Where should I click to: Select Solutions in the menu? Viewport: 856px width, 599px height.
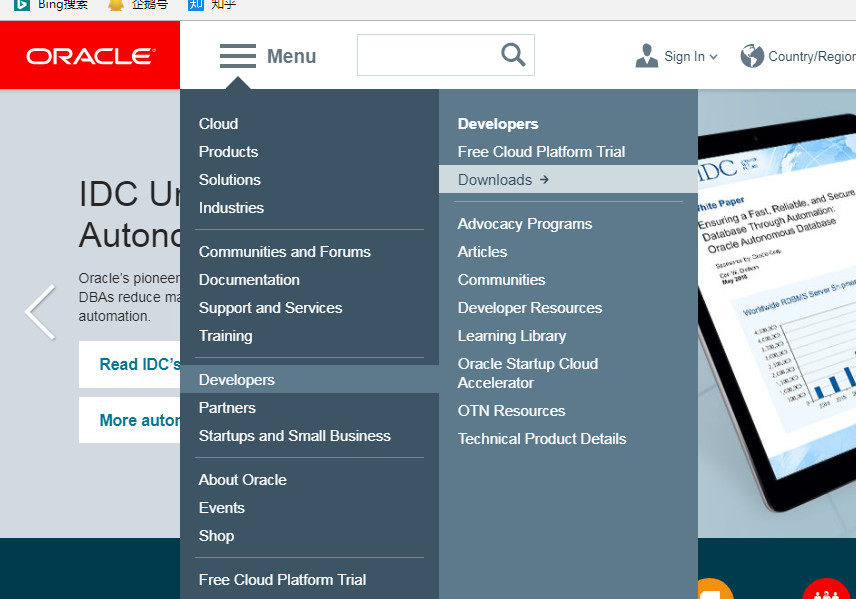[x=230, y=180]
